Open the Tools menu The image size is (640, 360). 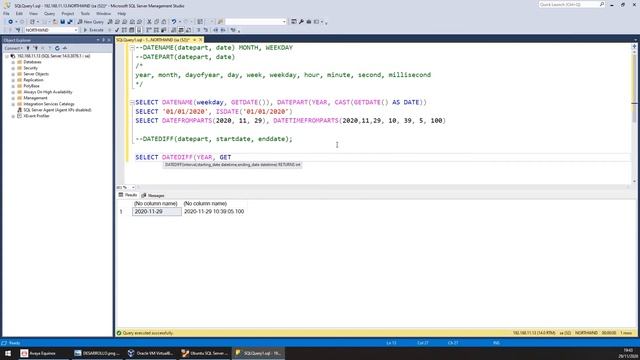coord(85,13)
